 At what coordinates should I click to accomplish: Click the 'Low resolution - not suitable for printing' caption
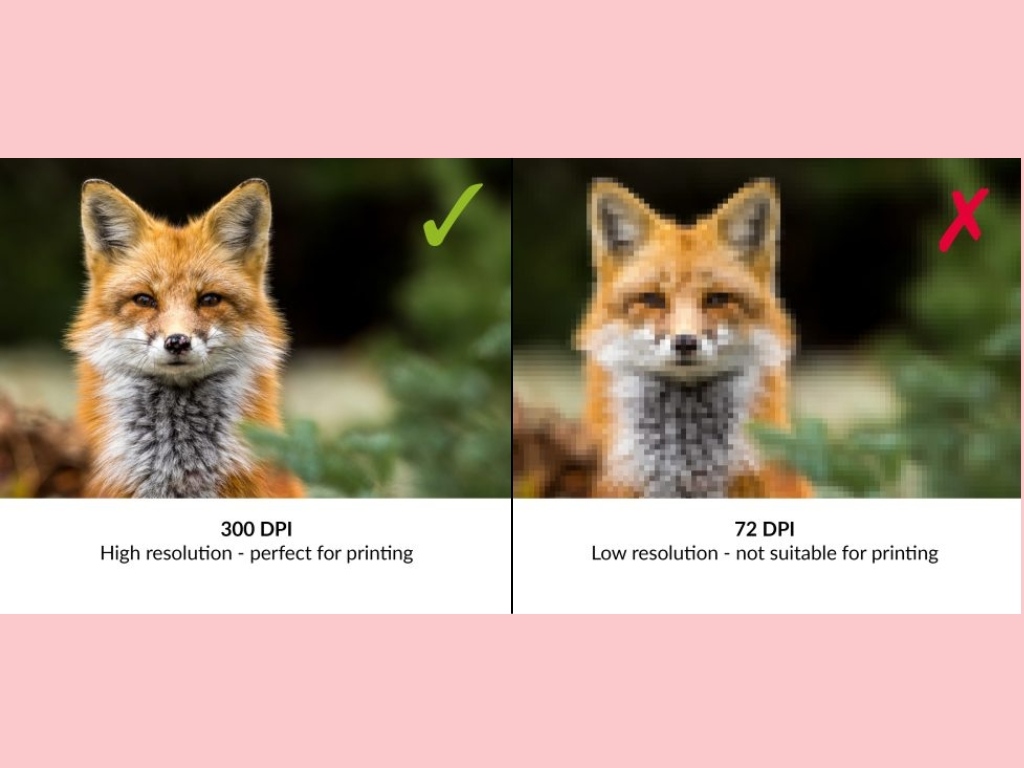[x=765, y=554]
